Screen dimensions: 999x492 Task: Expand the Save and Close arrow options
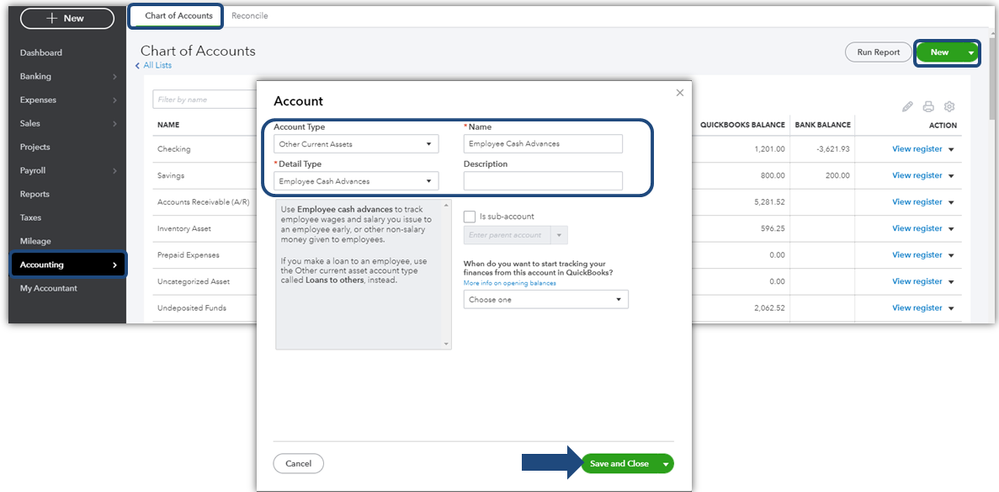pos(665,464)
